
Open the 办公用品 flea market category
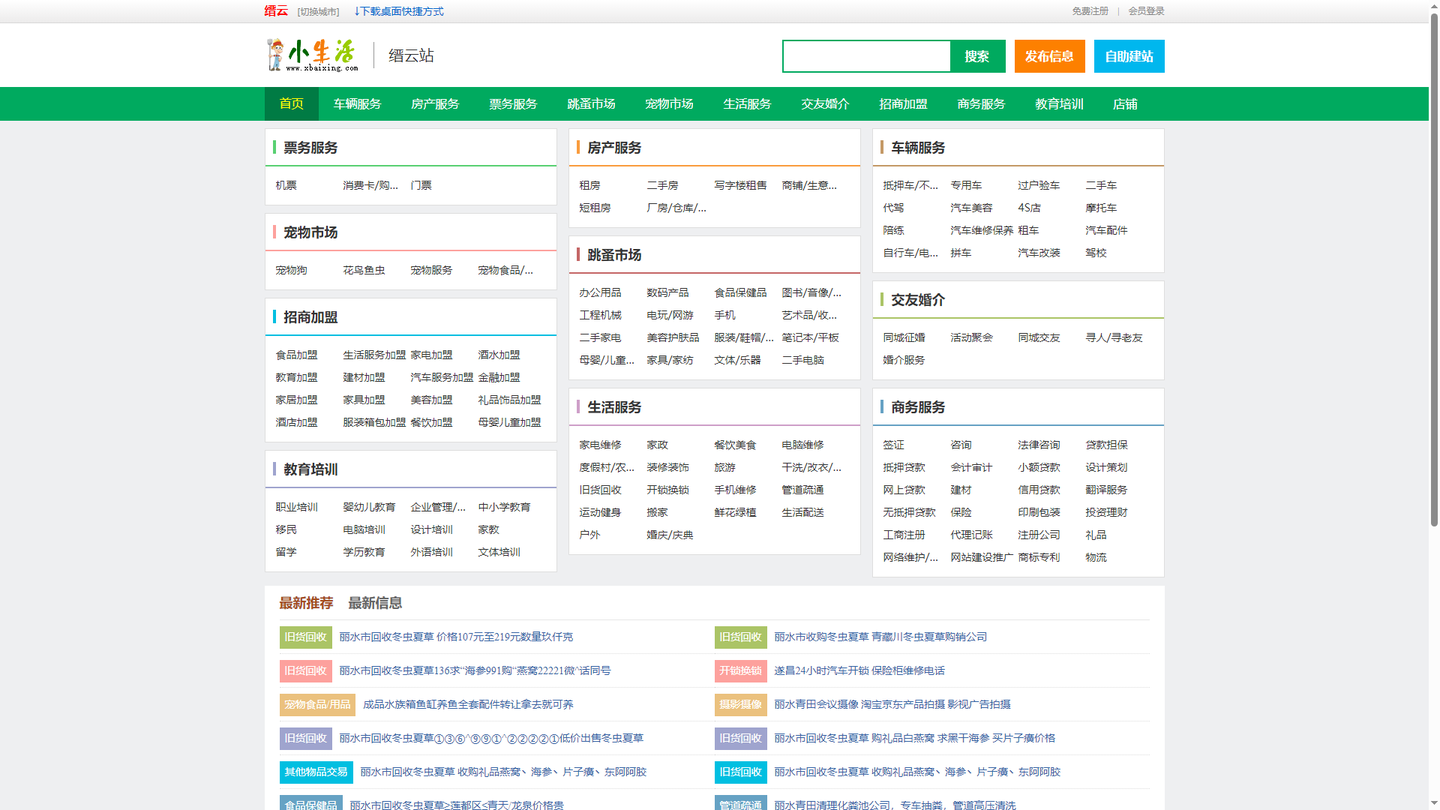(x=600, y=292)
